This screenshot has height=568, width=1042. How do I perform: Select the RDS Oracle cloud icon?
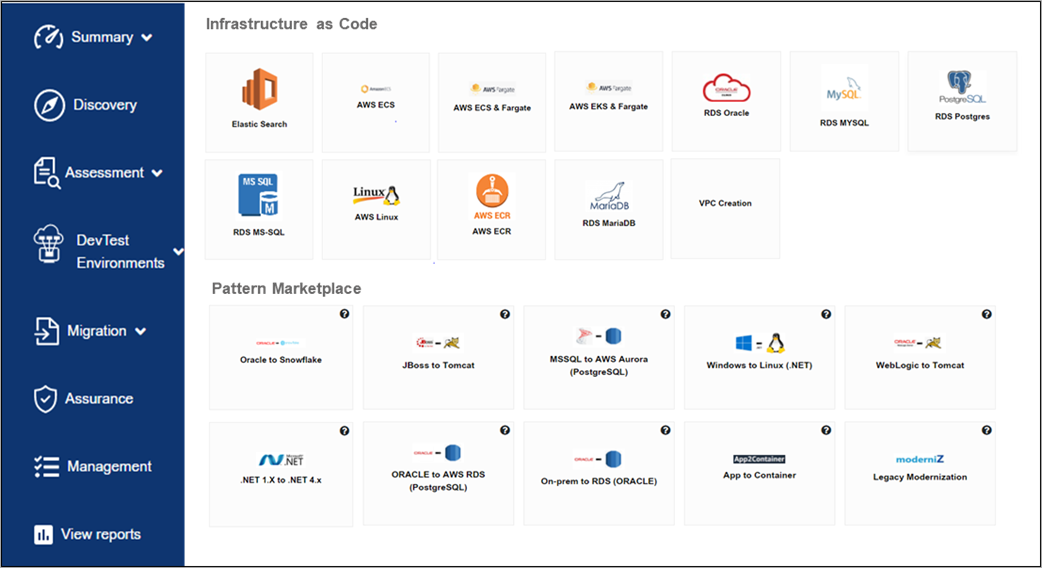tap(726, 88)
